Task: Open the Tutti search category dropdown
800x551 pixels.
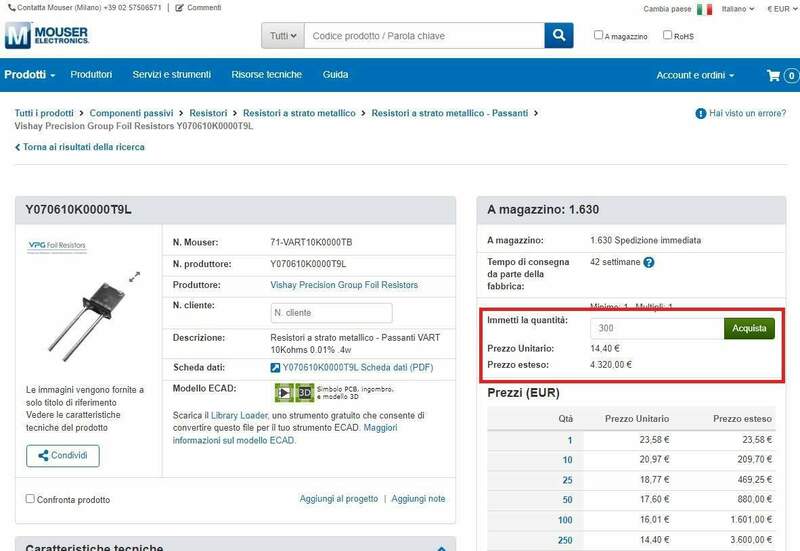Action: (283, 36)
